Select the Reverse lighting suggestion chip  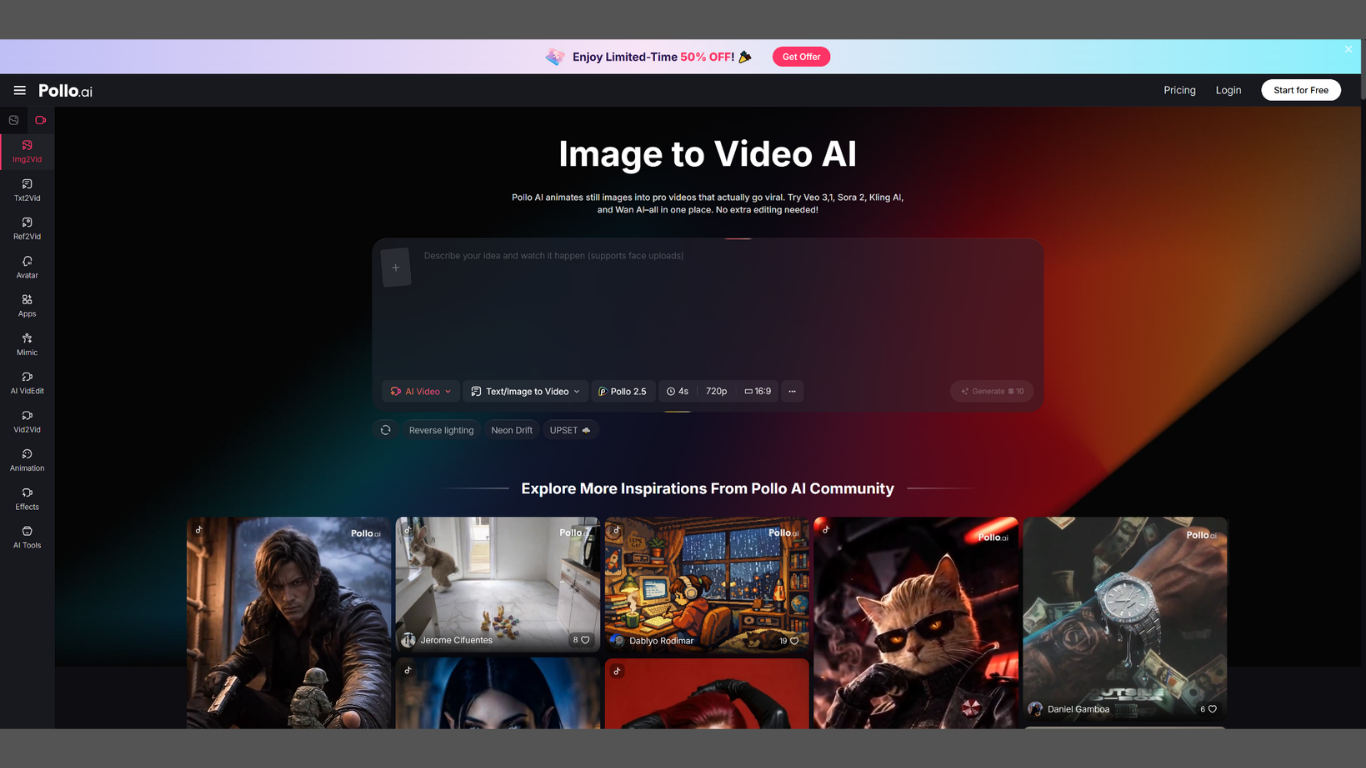pos(441,430)
